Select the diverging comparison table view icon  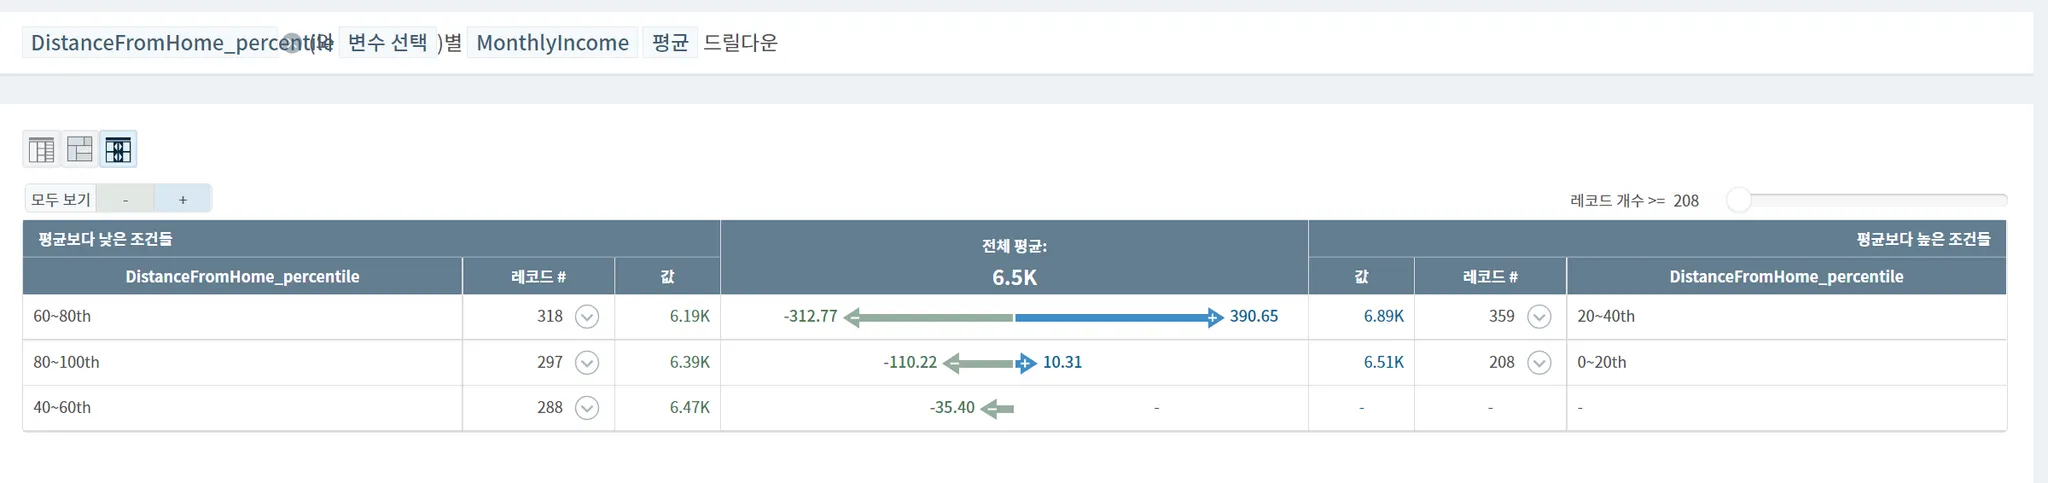pyautogui.click(x=118, y=150)
